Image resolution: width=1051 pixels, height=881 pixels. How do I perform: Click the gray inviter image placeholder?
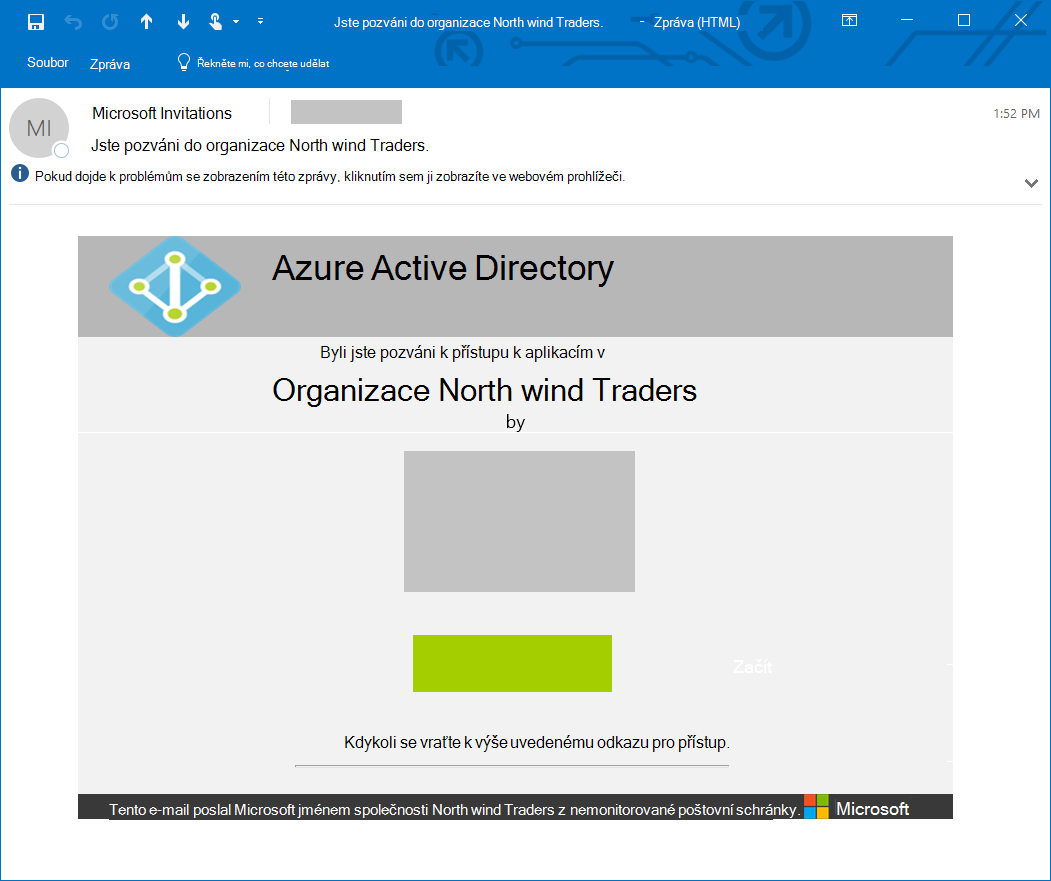[519, 521]
